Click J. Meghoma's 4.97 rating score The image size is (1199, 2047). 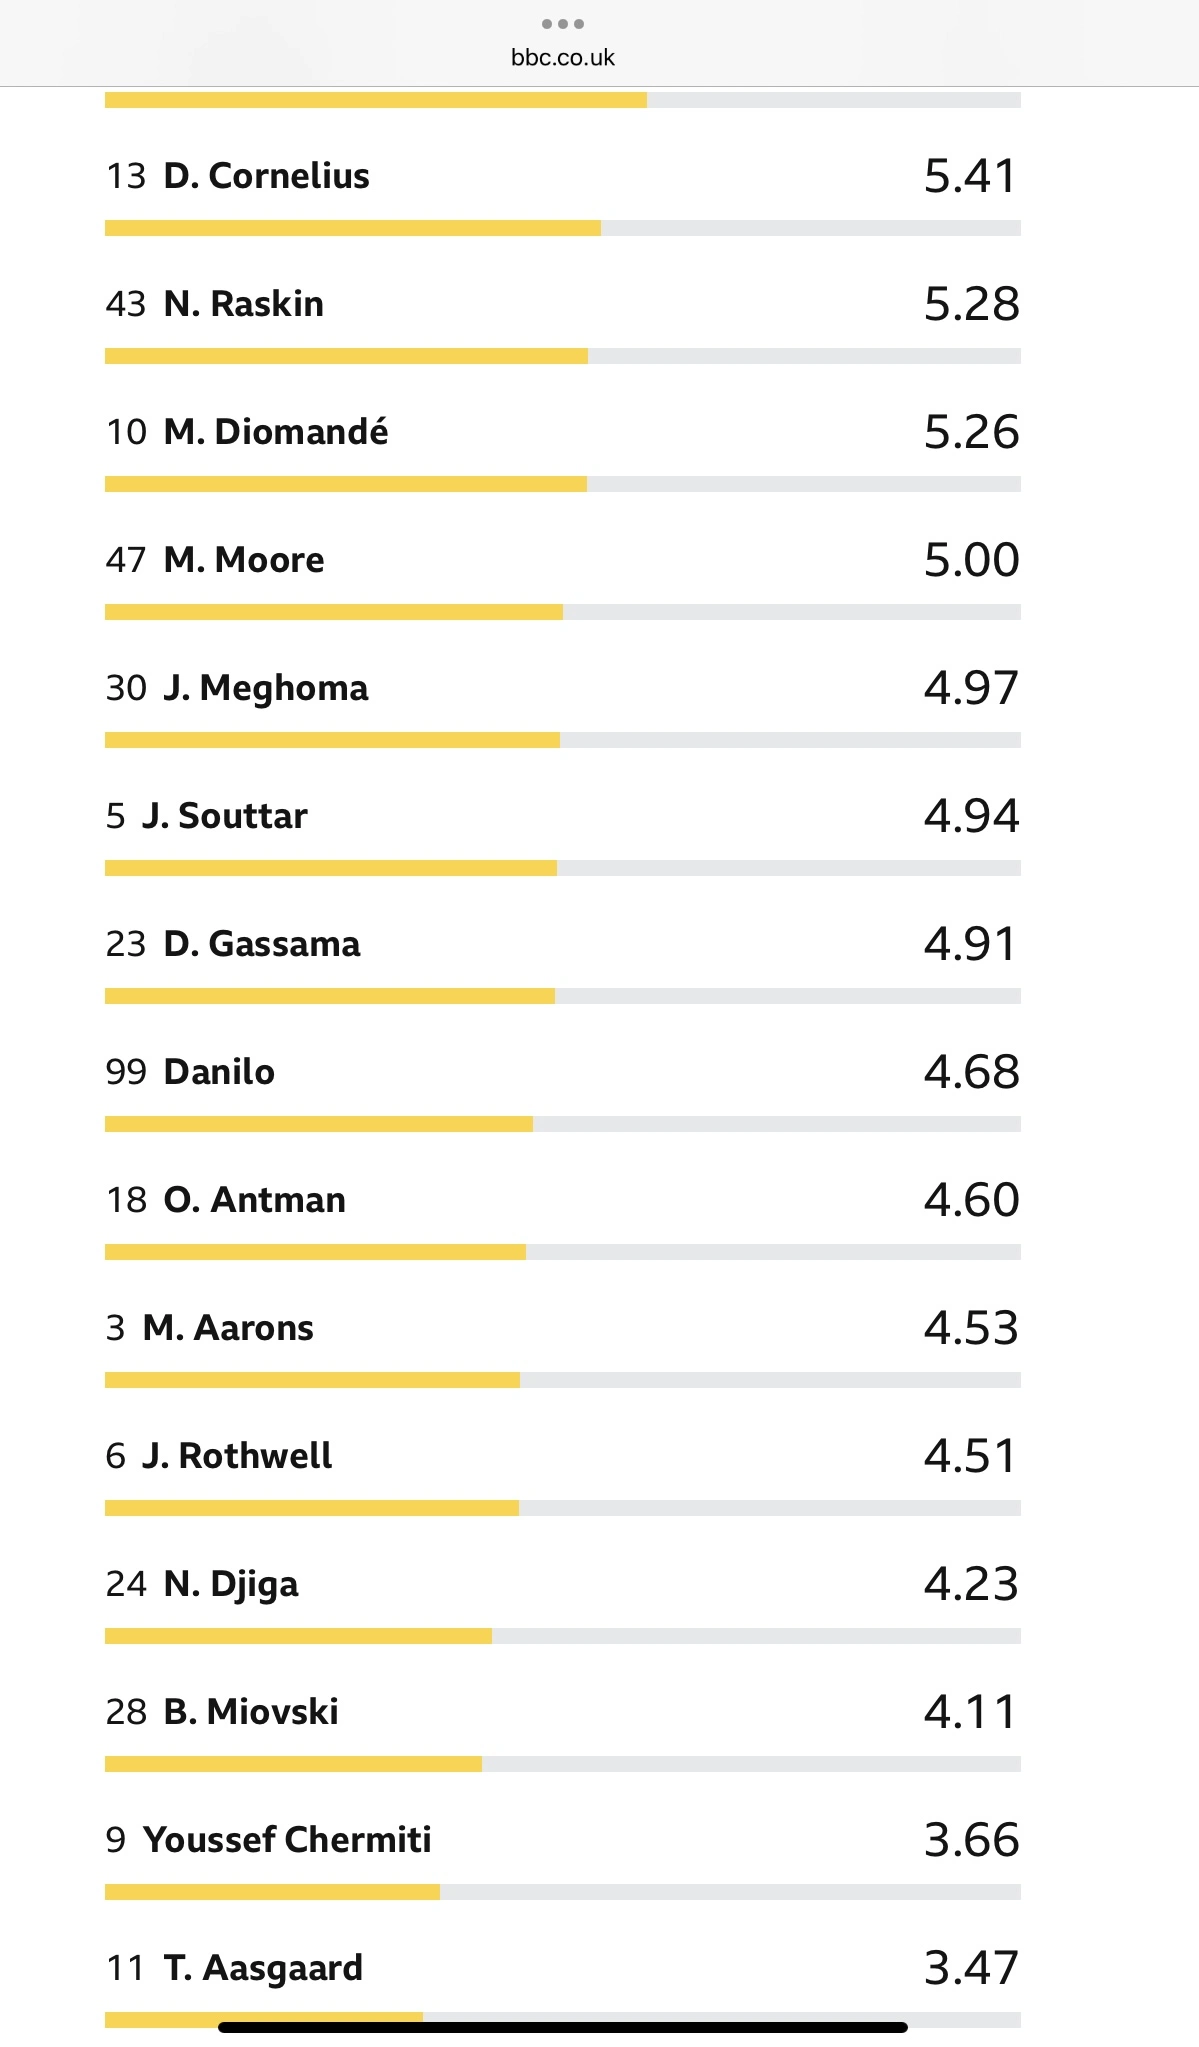[x=970, y=688]
